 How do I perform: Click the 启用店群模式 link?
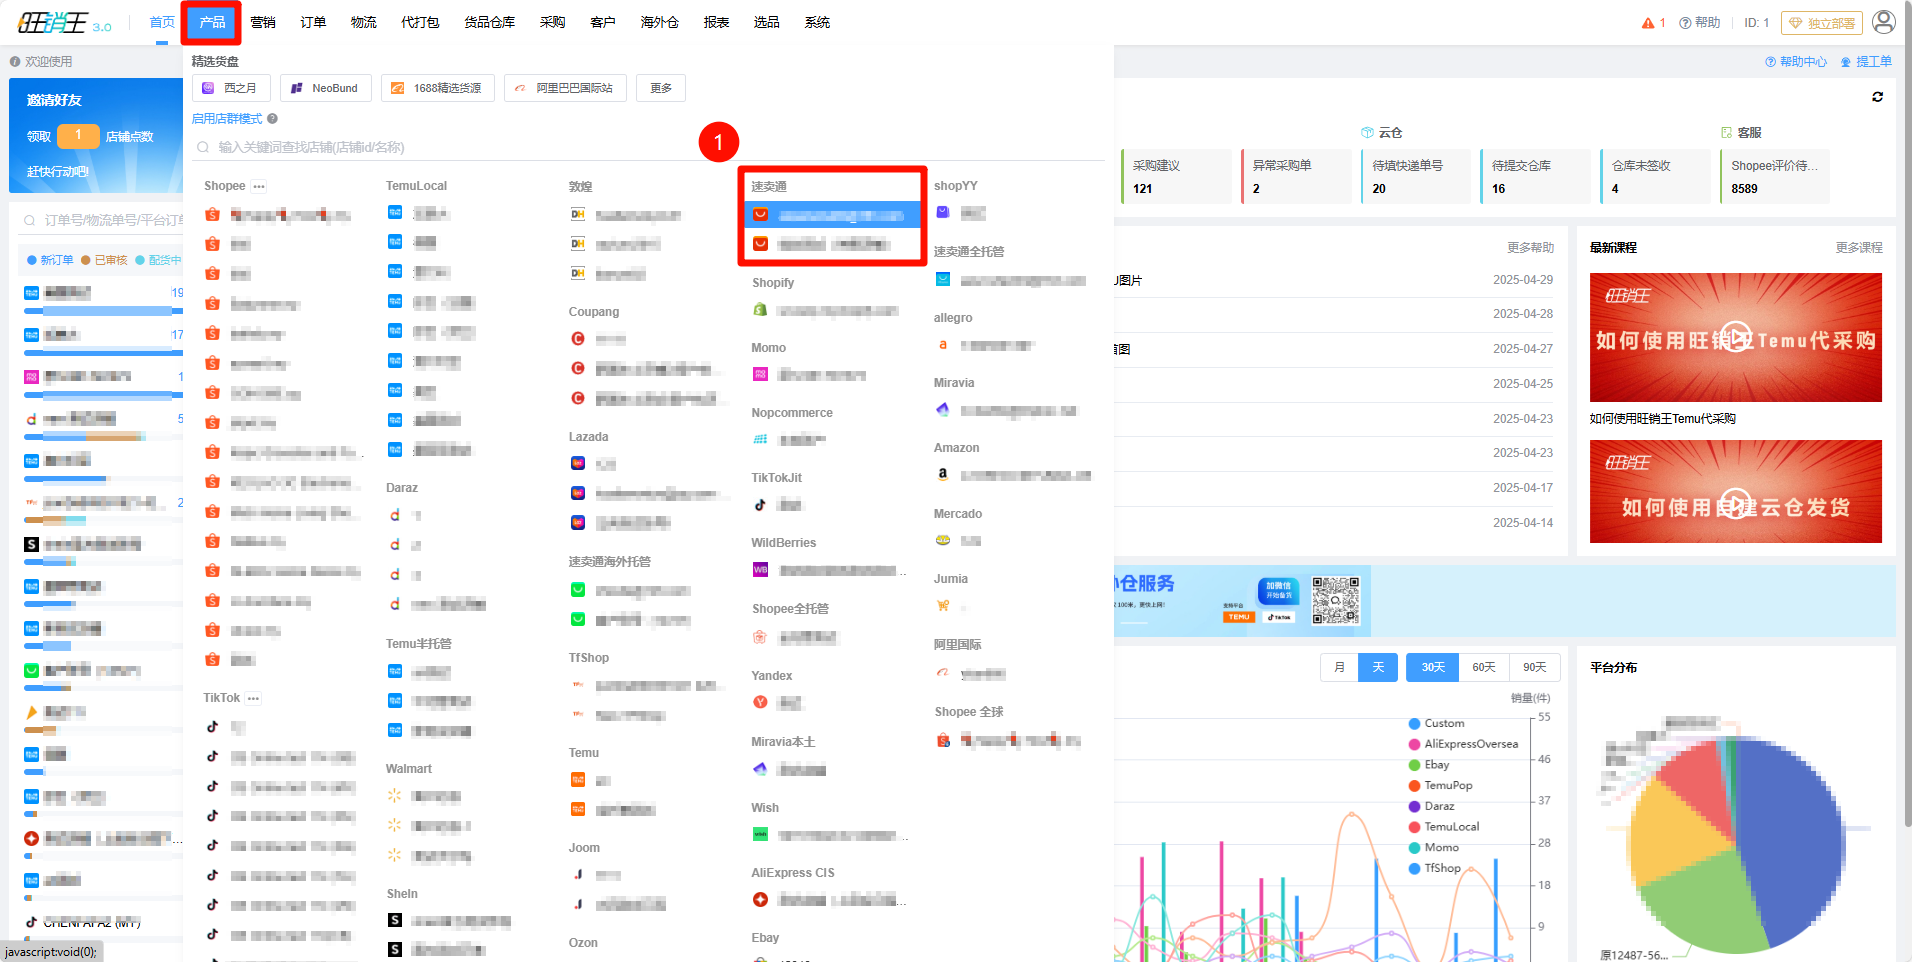point(226,119)
